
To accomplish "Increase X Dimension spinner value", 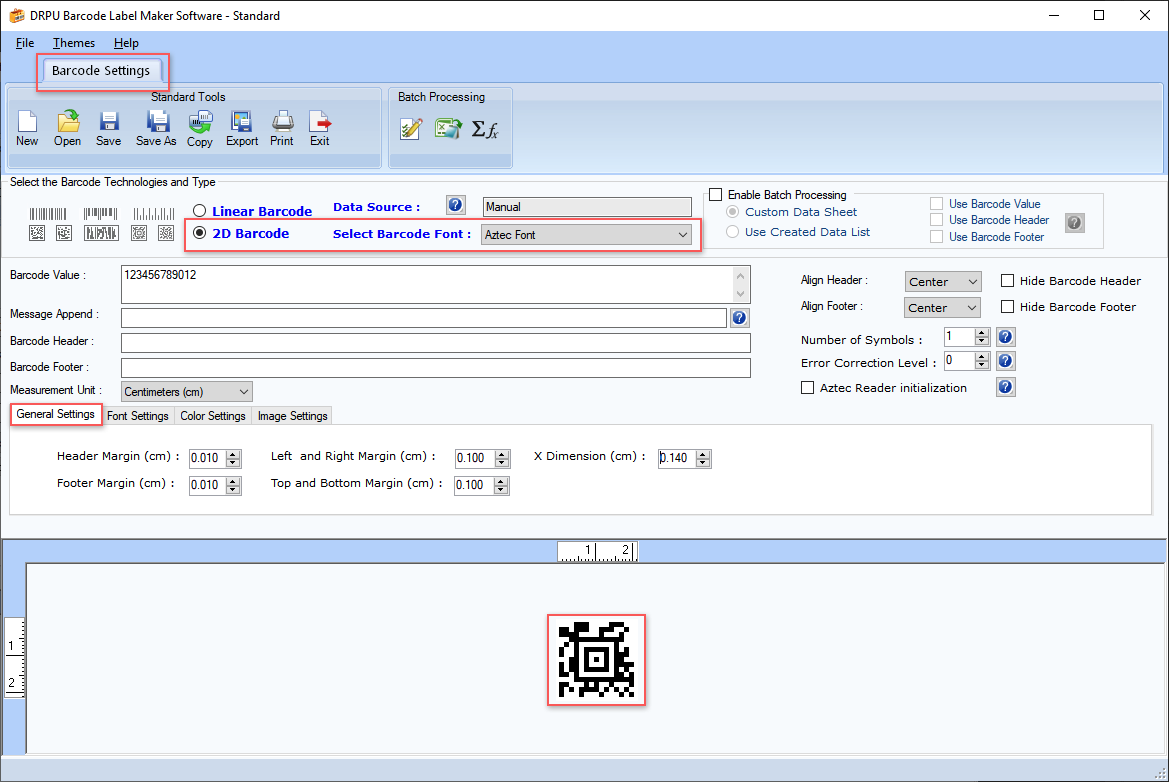I will coord(703,454).
